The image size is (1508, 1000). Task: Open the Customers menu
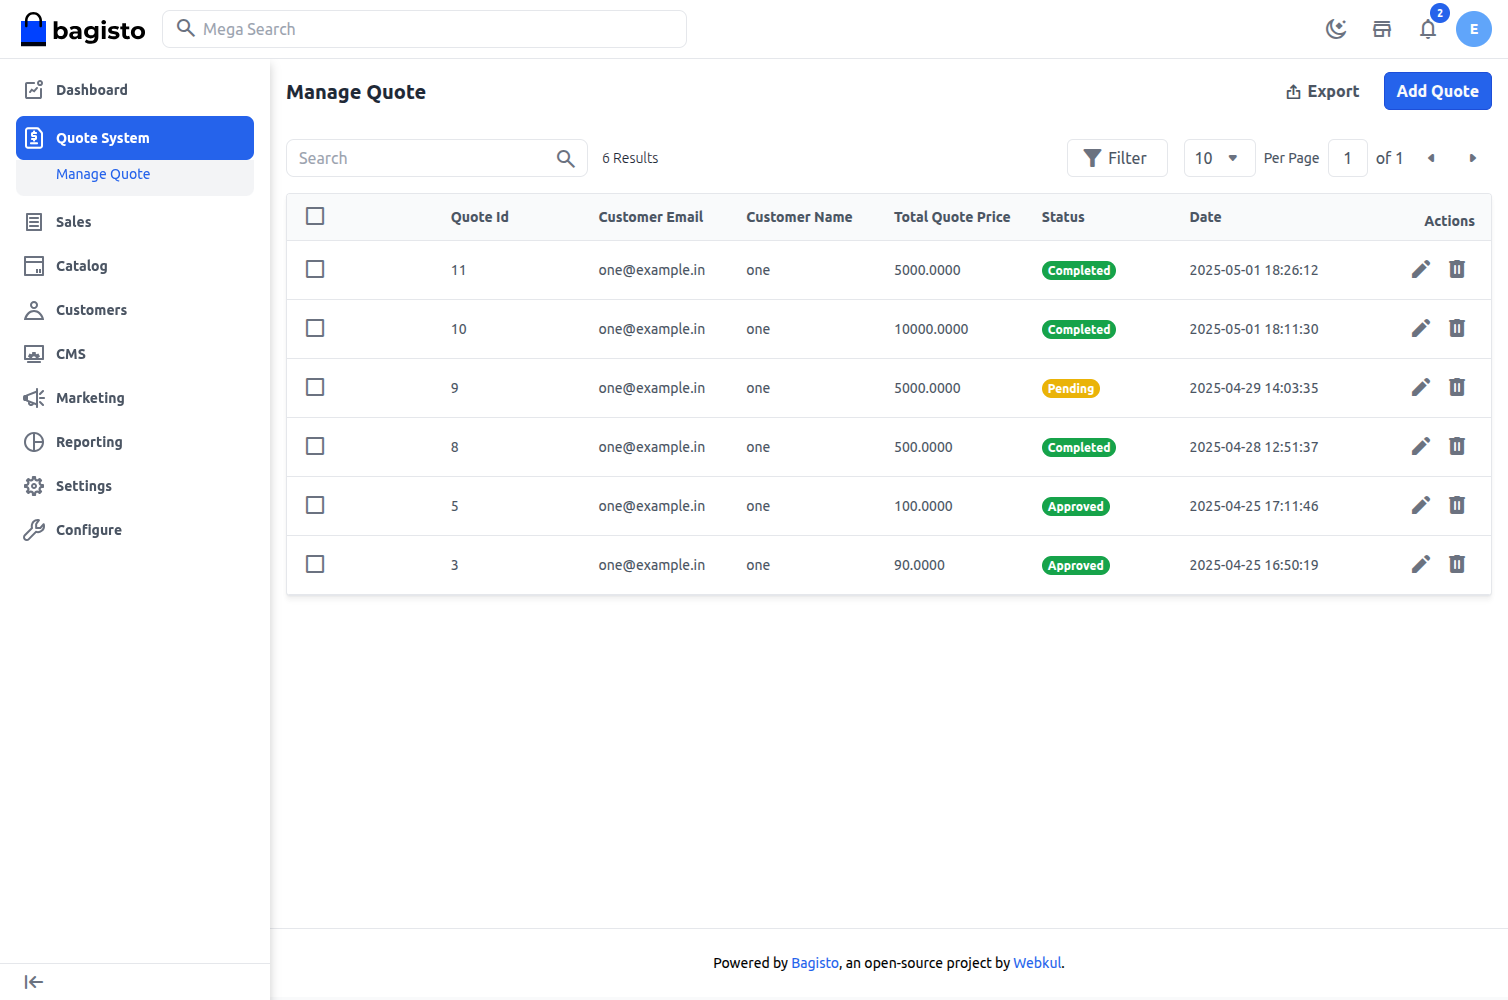[x=135, y=310]
